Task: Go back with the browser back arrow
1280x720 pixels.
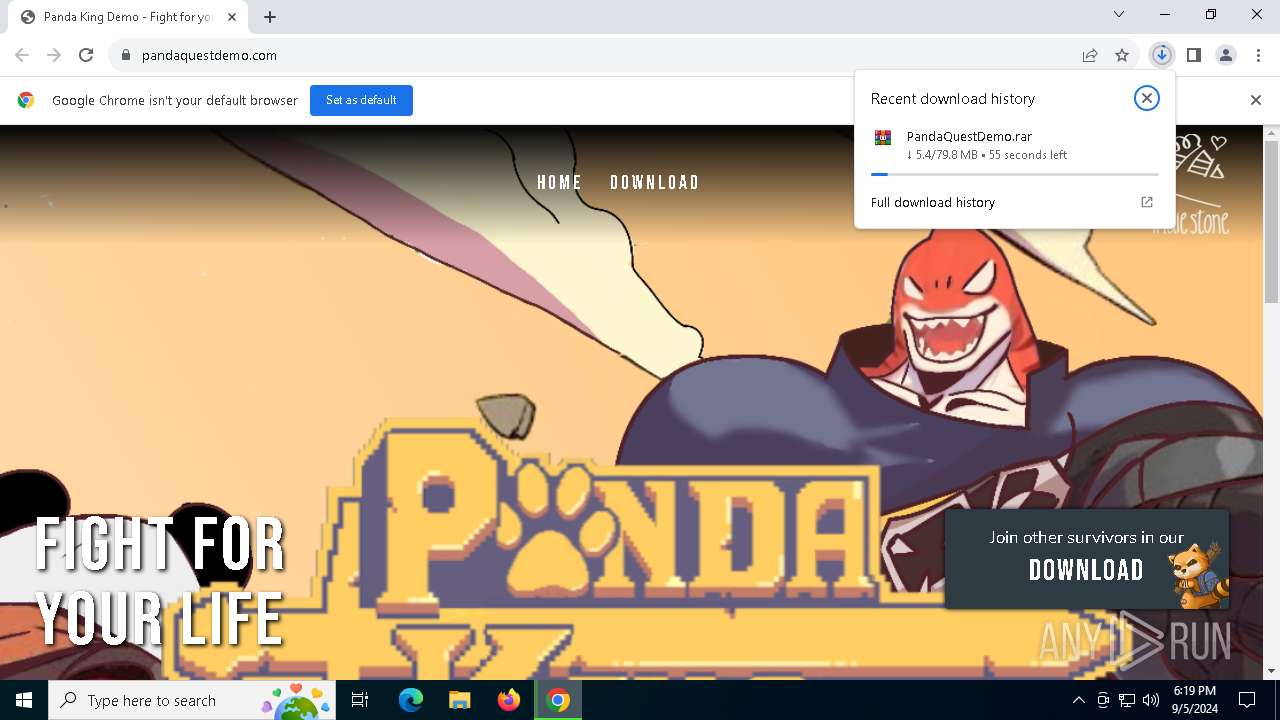Action: 22,55
